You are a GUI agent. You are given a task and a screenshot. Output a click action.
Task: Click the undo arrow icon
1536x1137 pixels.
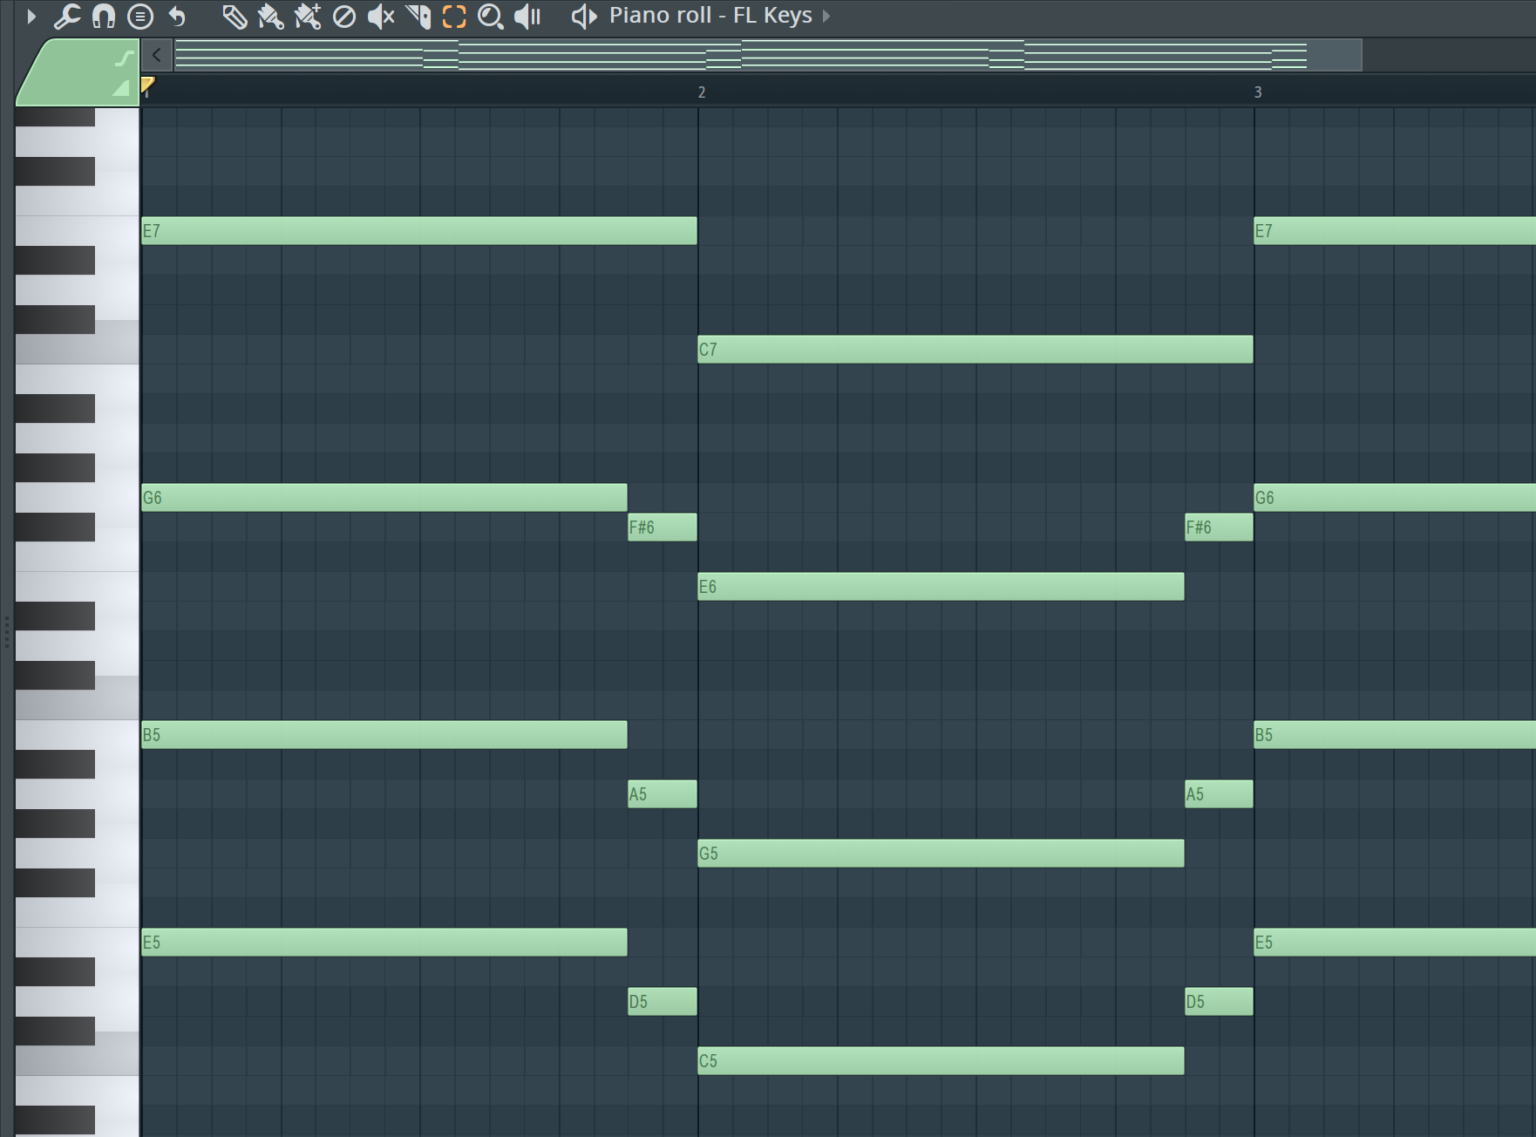click(x=177, y=16)
